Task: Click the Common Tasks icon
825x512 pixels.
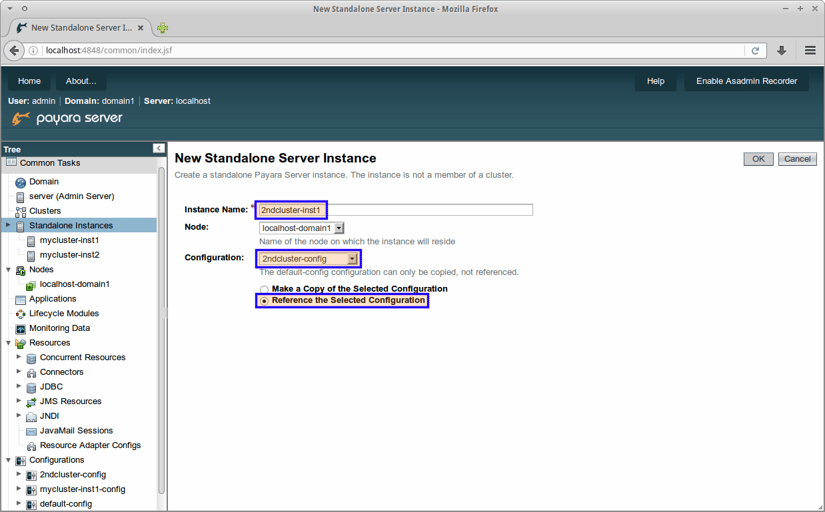Action: pyautogui.click(x=11, y=163)
